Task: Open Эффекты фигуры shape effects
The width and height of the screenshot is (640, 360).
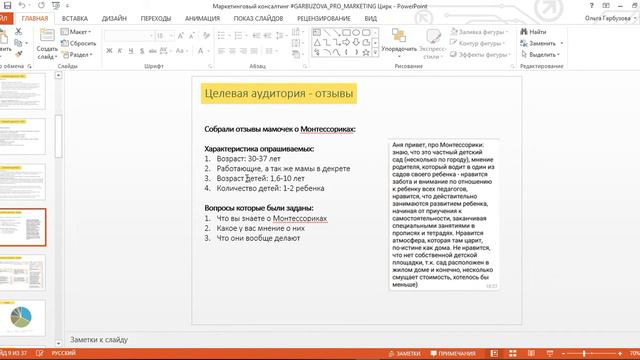Action: coord(480,54)
